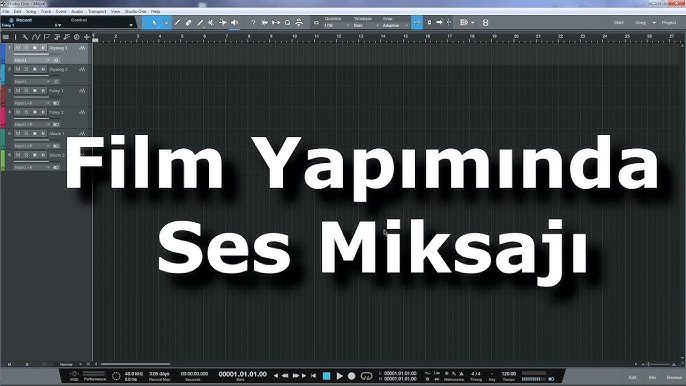Toggle monitor on Foley 2 track

pyautogui.click(x=43, y=112)
